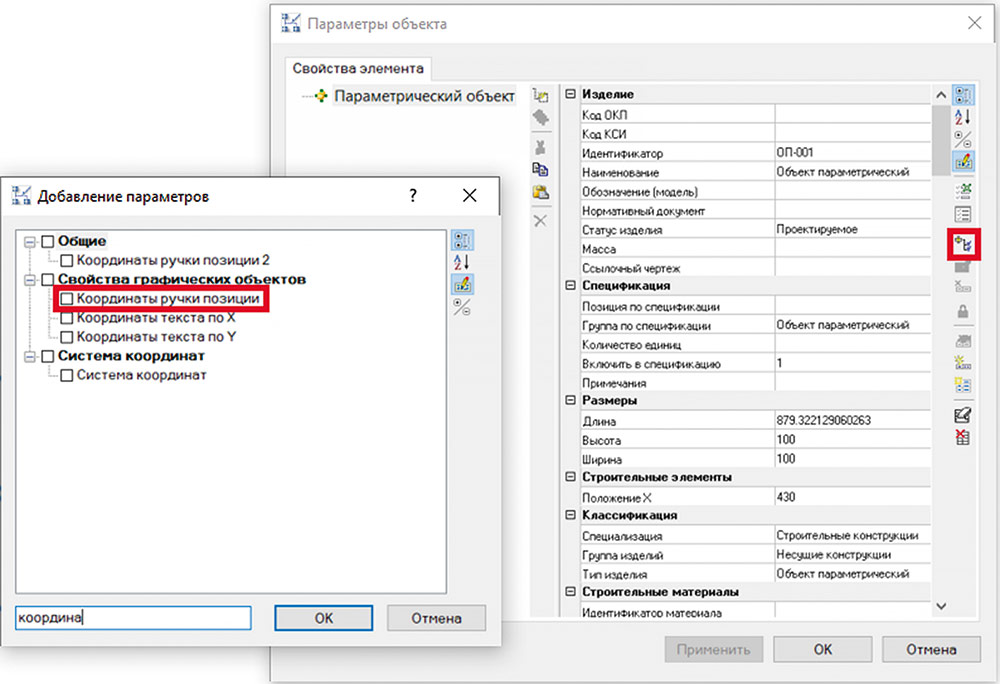This screenshot has height=684, width=1000.
Task: Collapse the Изделие property section
Action: pos(571,95)
